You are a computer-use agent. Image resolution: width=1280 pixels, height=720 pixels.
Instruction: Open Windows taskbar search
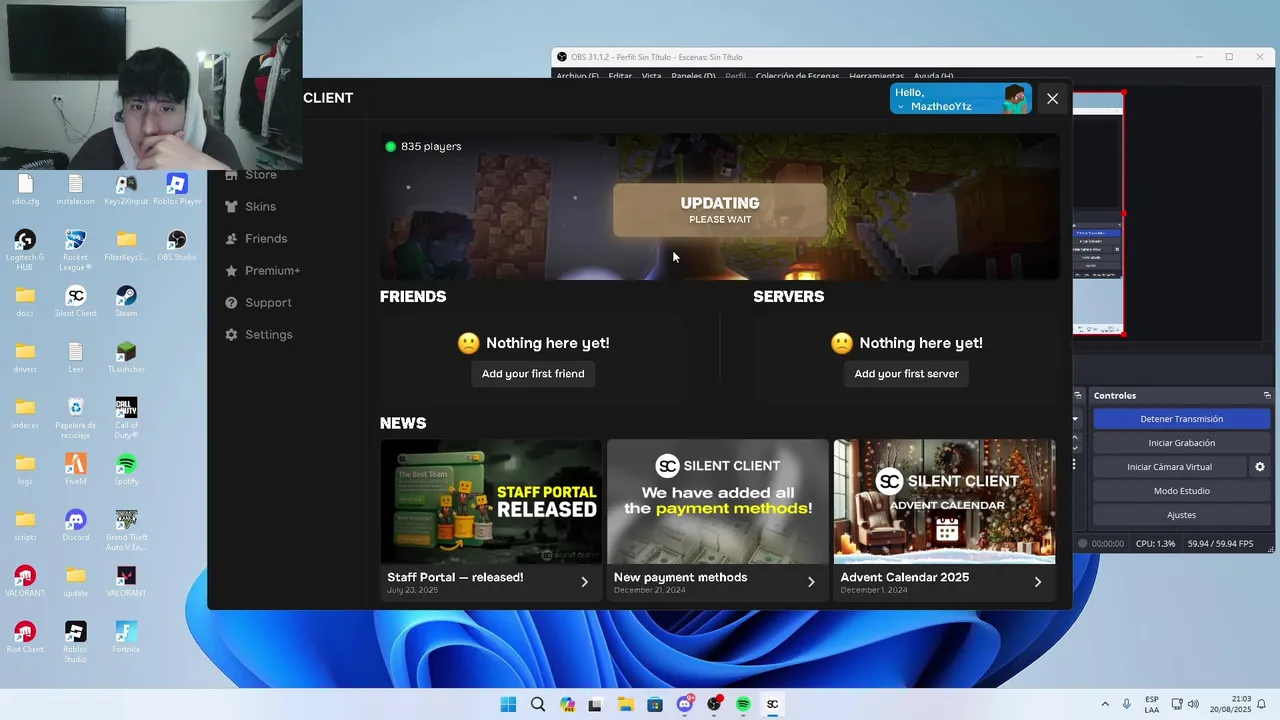click(x=538, y=704)
